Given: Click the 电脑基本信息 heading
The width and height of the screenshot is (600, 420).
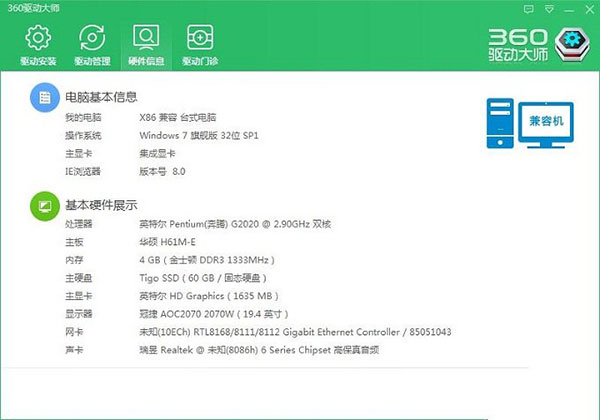Looking at the screenshot, I should (x=101, y=97).
